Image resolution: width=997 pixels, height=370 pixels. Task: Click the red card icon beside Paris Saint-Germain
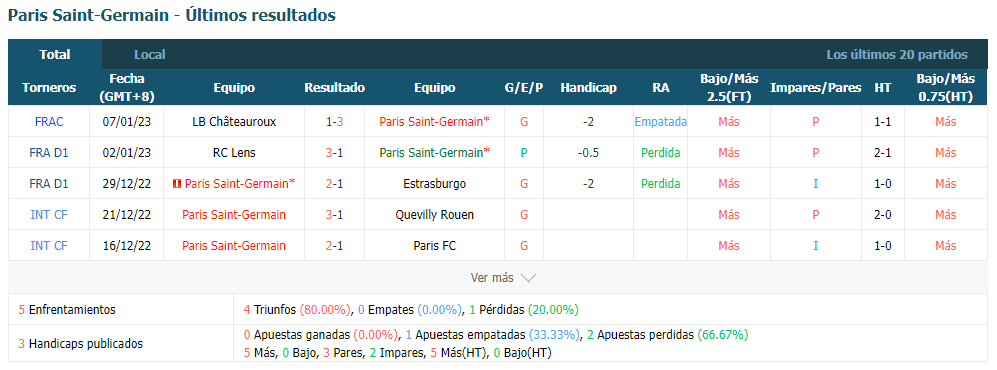coord(176,184)
